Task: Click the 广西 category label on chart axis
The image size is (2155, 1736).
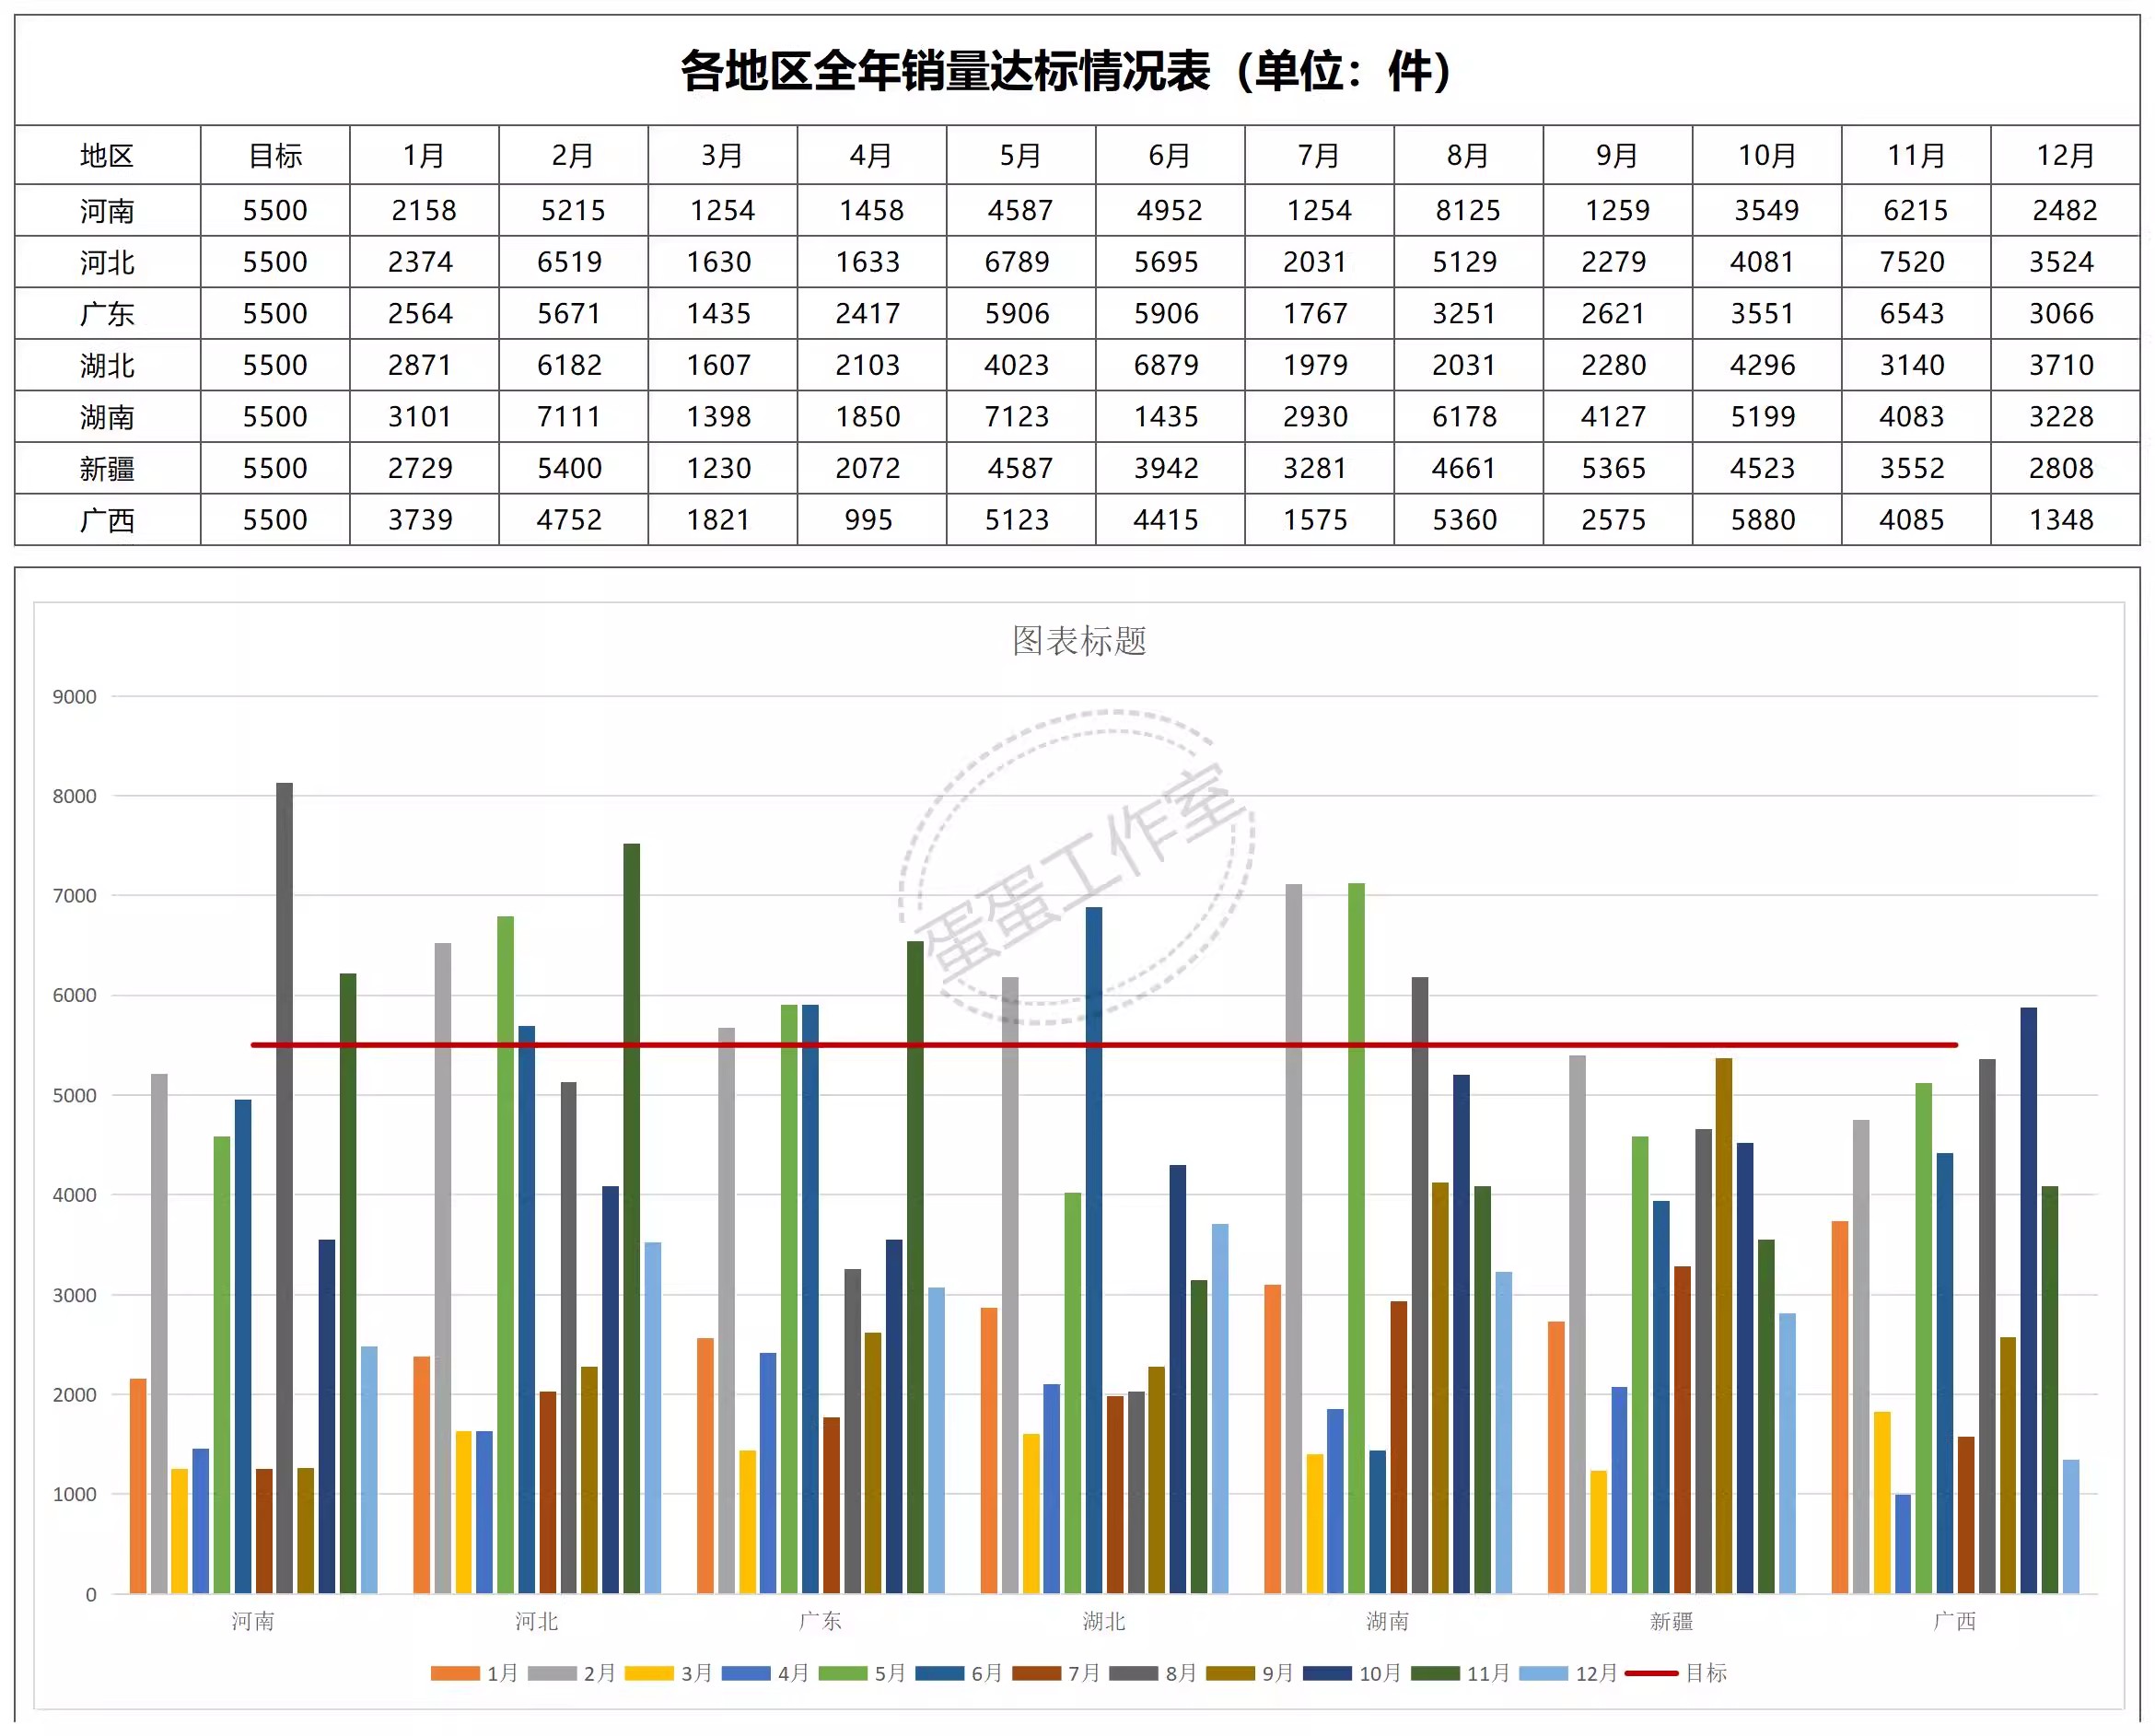Action: pyautogui.click(x=1955, y=1621)
